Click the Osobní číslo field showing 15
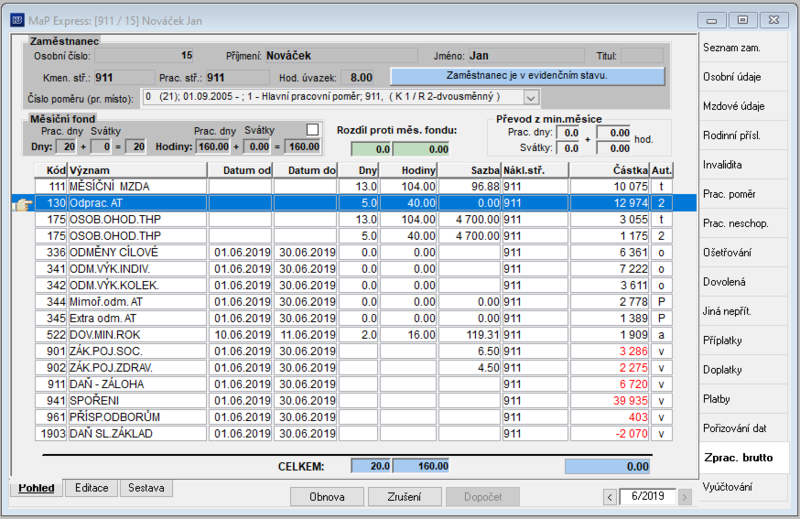 coord(144,56)
